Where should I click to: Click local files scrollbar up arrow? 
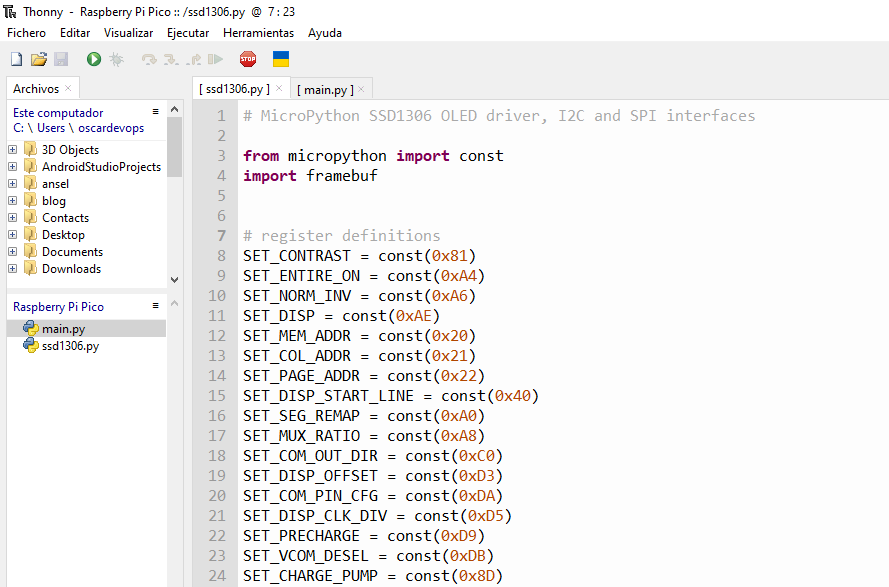pos(175,109)
